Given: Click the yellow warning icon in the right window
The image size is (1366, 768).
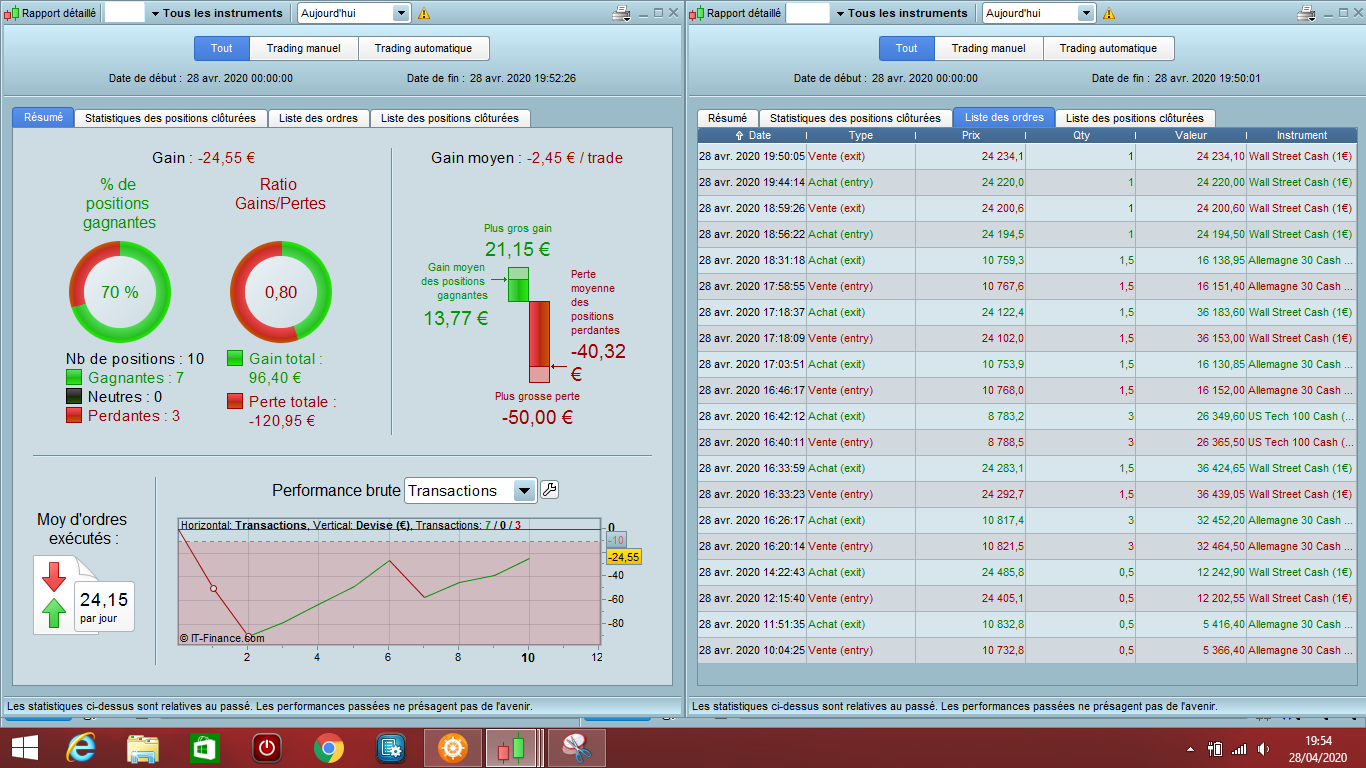Looking at the screenshot, I should pos(1109,14).
